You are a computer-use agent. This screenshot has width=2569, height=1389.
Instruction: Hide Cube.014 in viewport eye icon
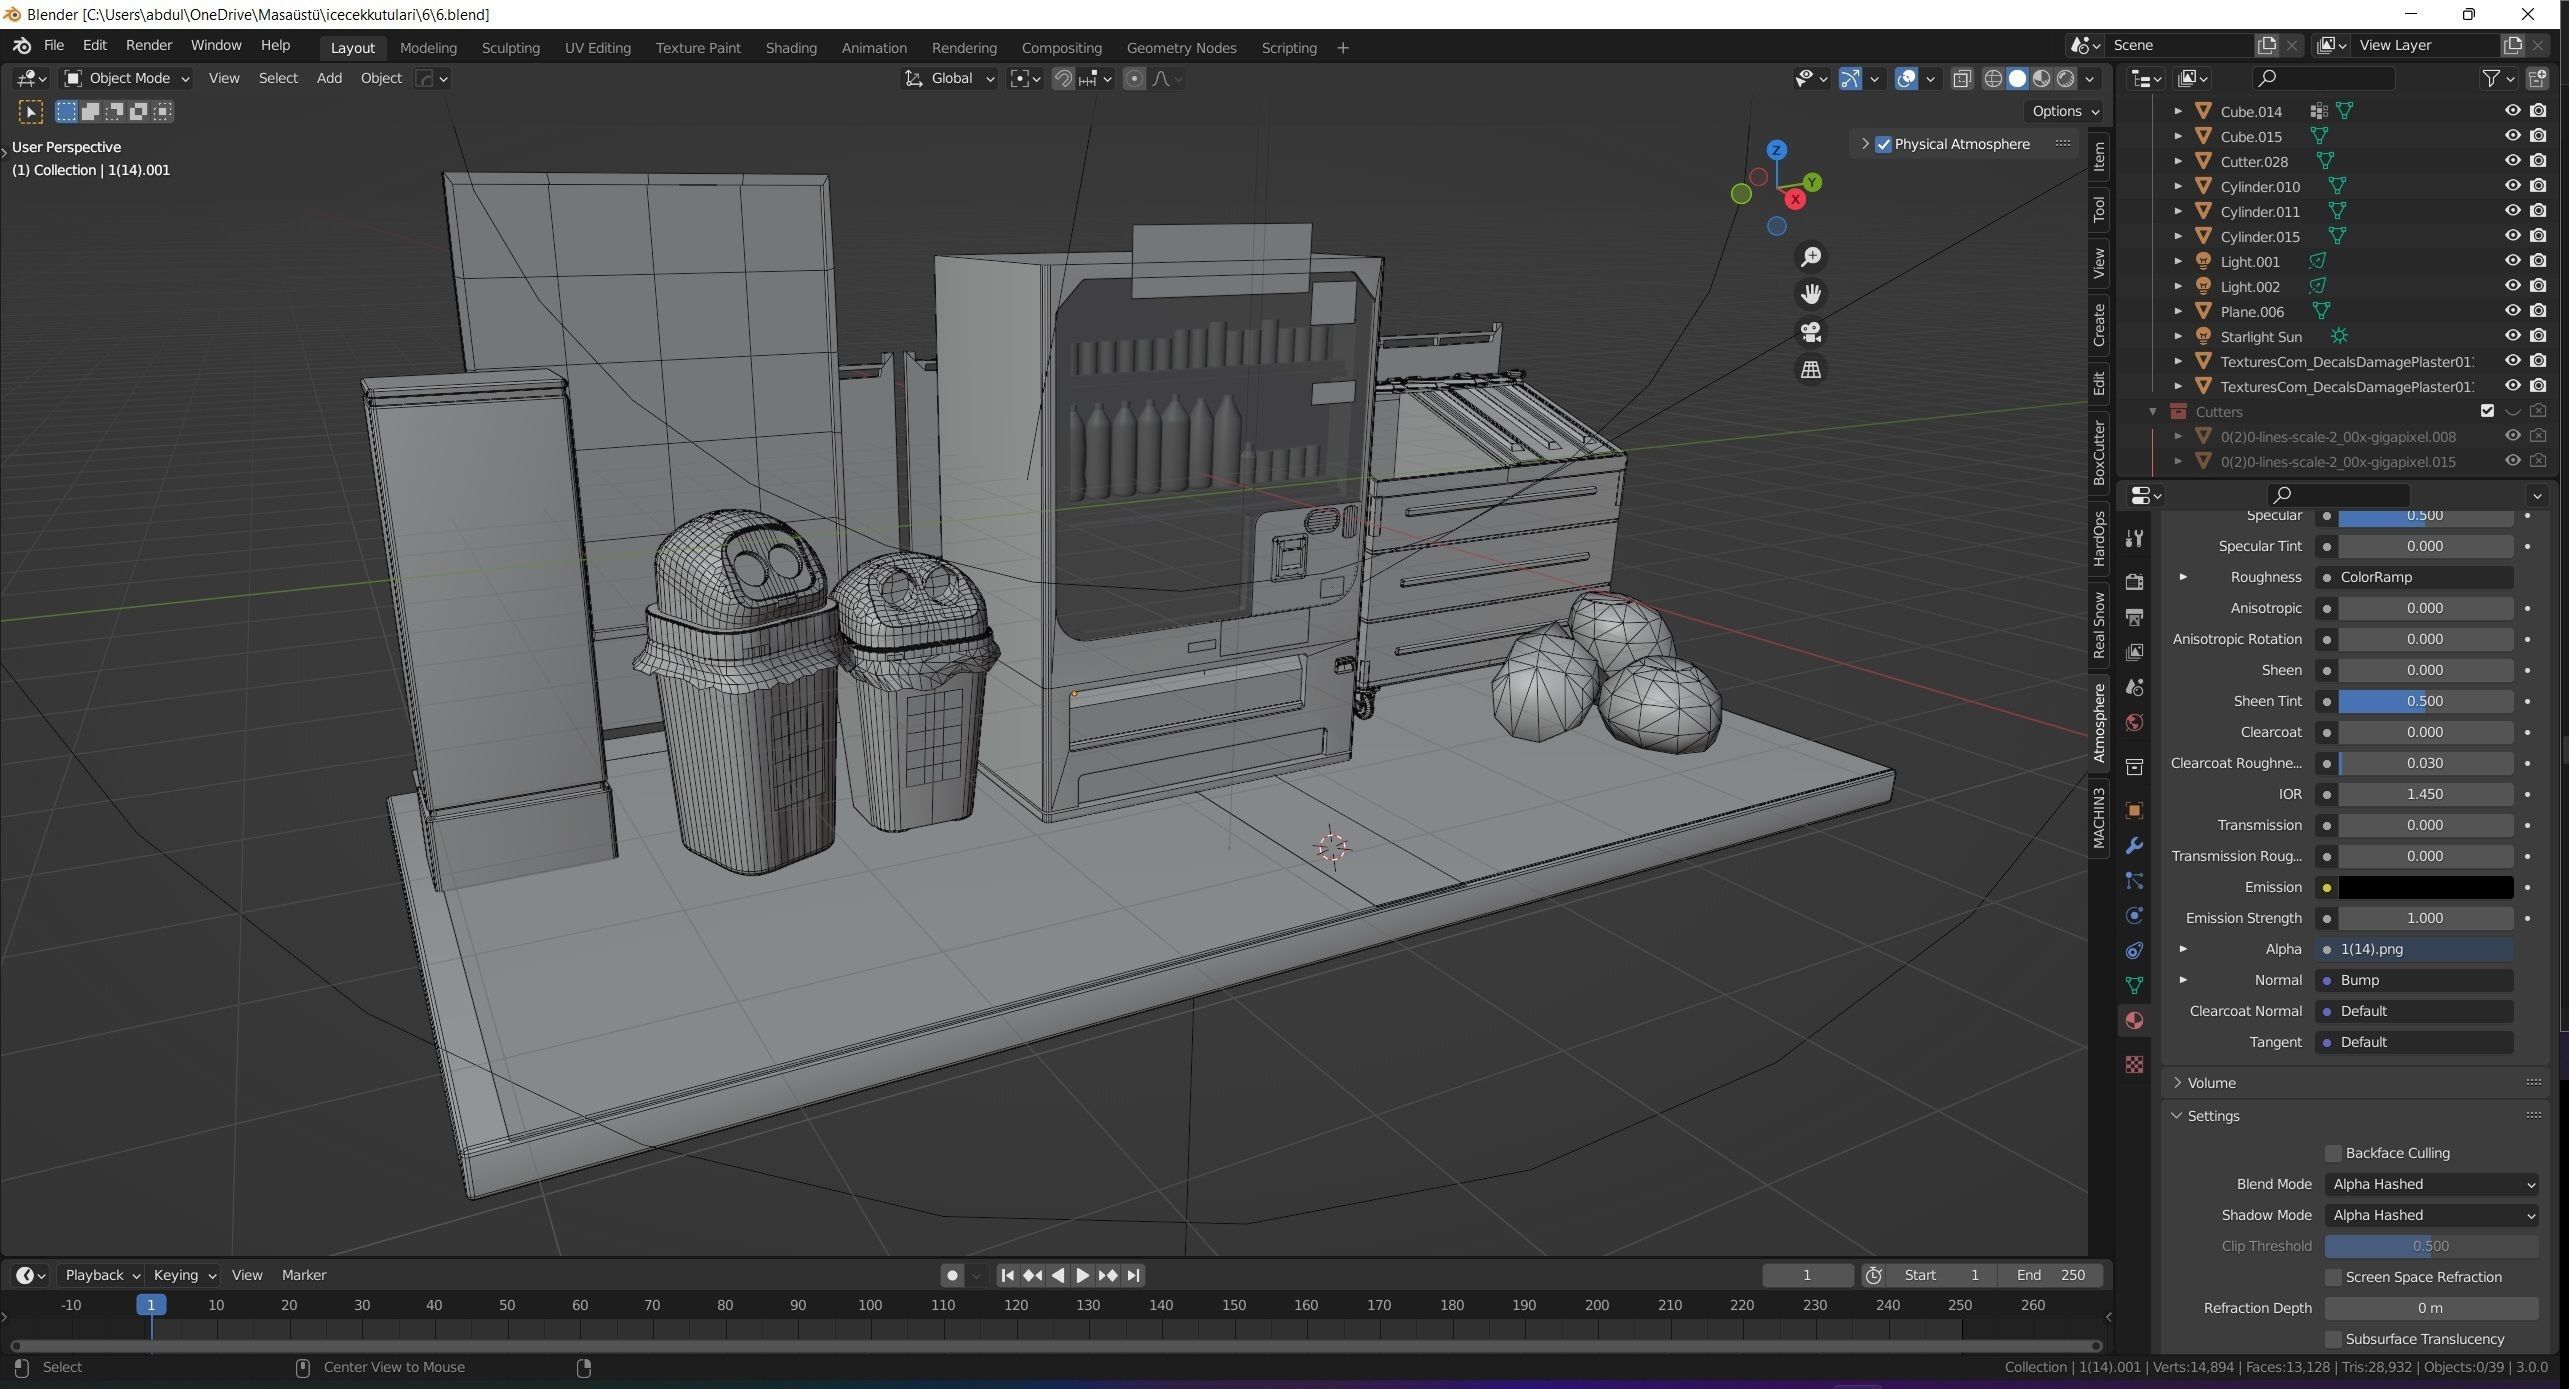(2512, 111)
